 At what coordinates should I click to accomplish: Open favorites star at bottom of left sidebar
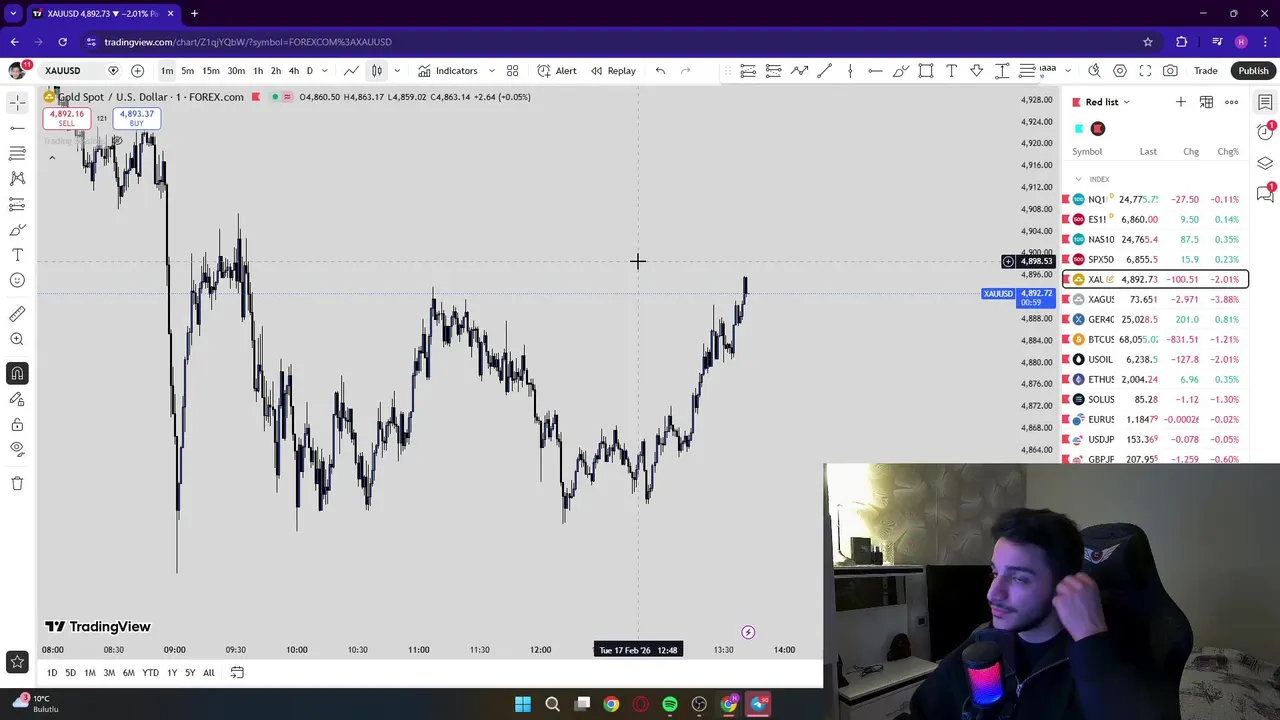[17, 661]
